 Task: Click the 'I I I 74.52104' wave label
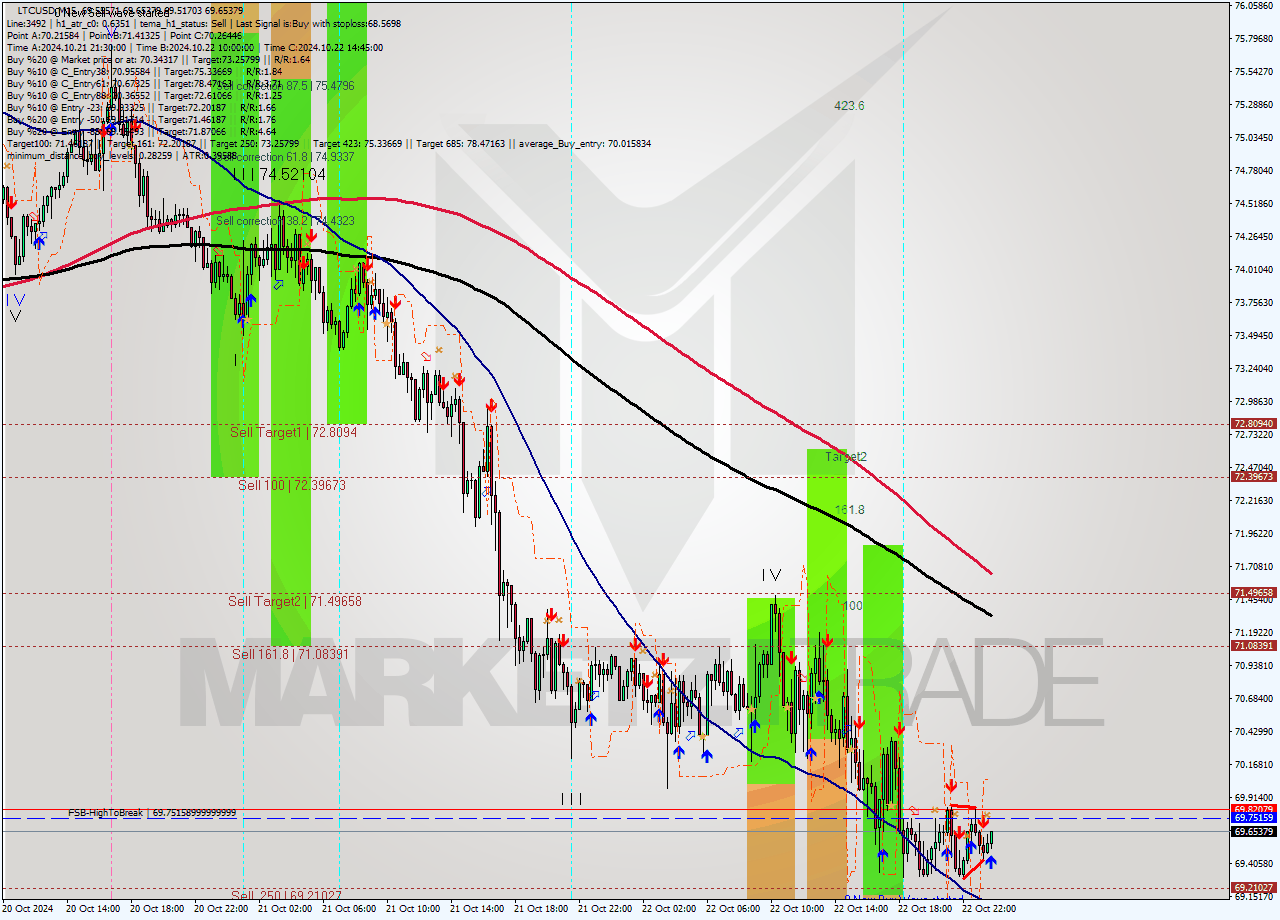278,174
